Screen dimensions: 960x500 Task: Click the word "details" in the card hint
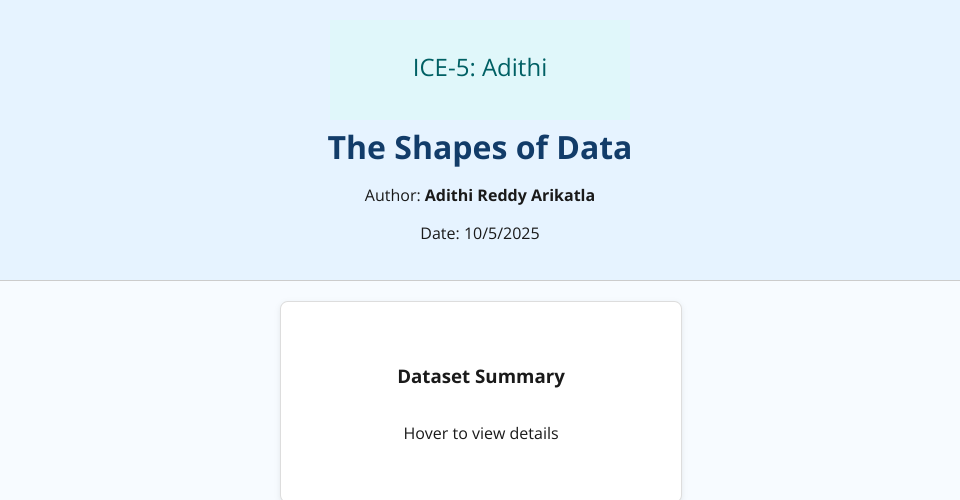point(535,433)
